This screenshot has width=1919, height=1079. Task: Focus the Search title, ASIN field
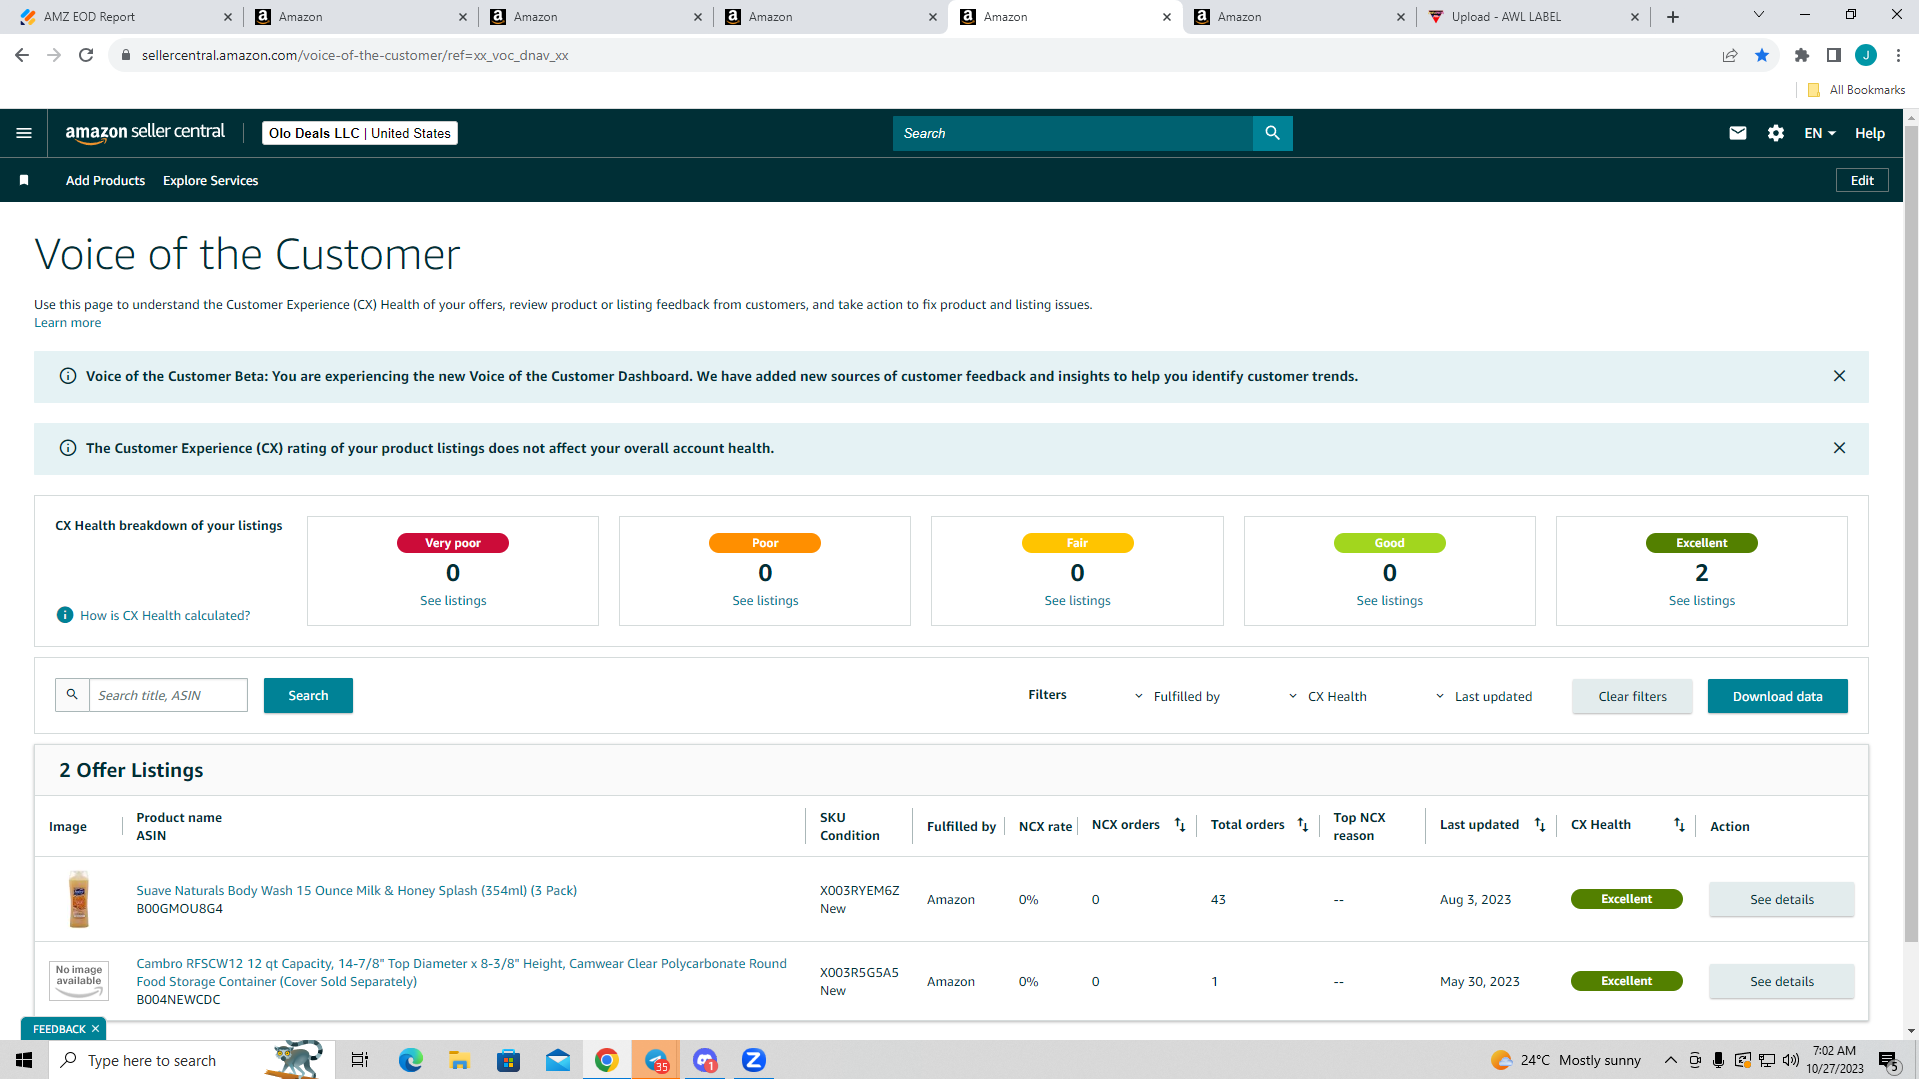168,695
